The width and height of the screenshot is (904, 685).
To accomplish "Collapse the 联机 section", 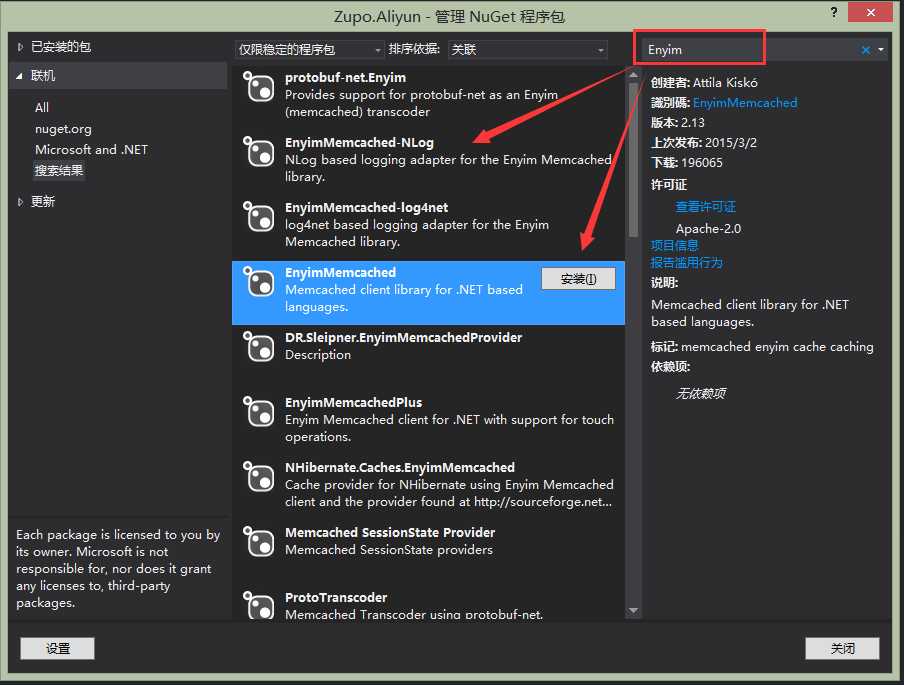I will coord(20,76).
